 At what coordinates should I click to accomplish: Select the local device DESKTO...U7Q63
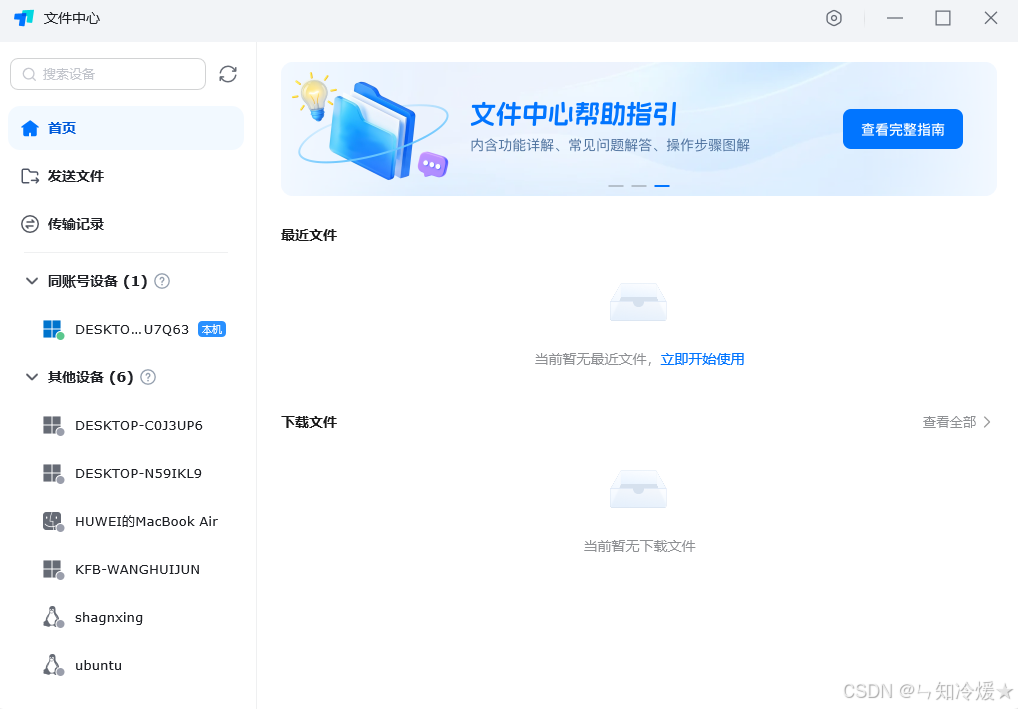coord(131,329)
